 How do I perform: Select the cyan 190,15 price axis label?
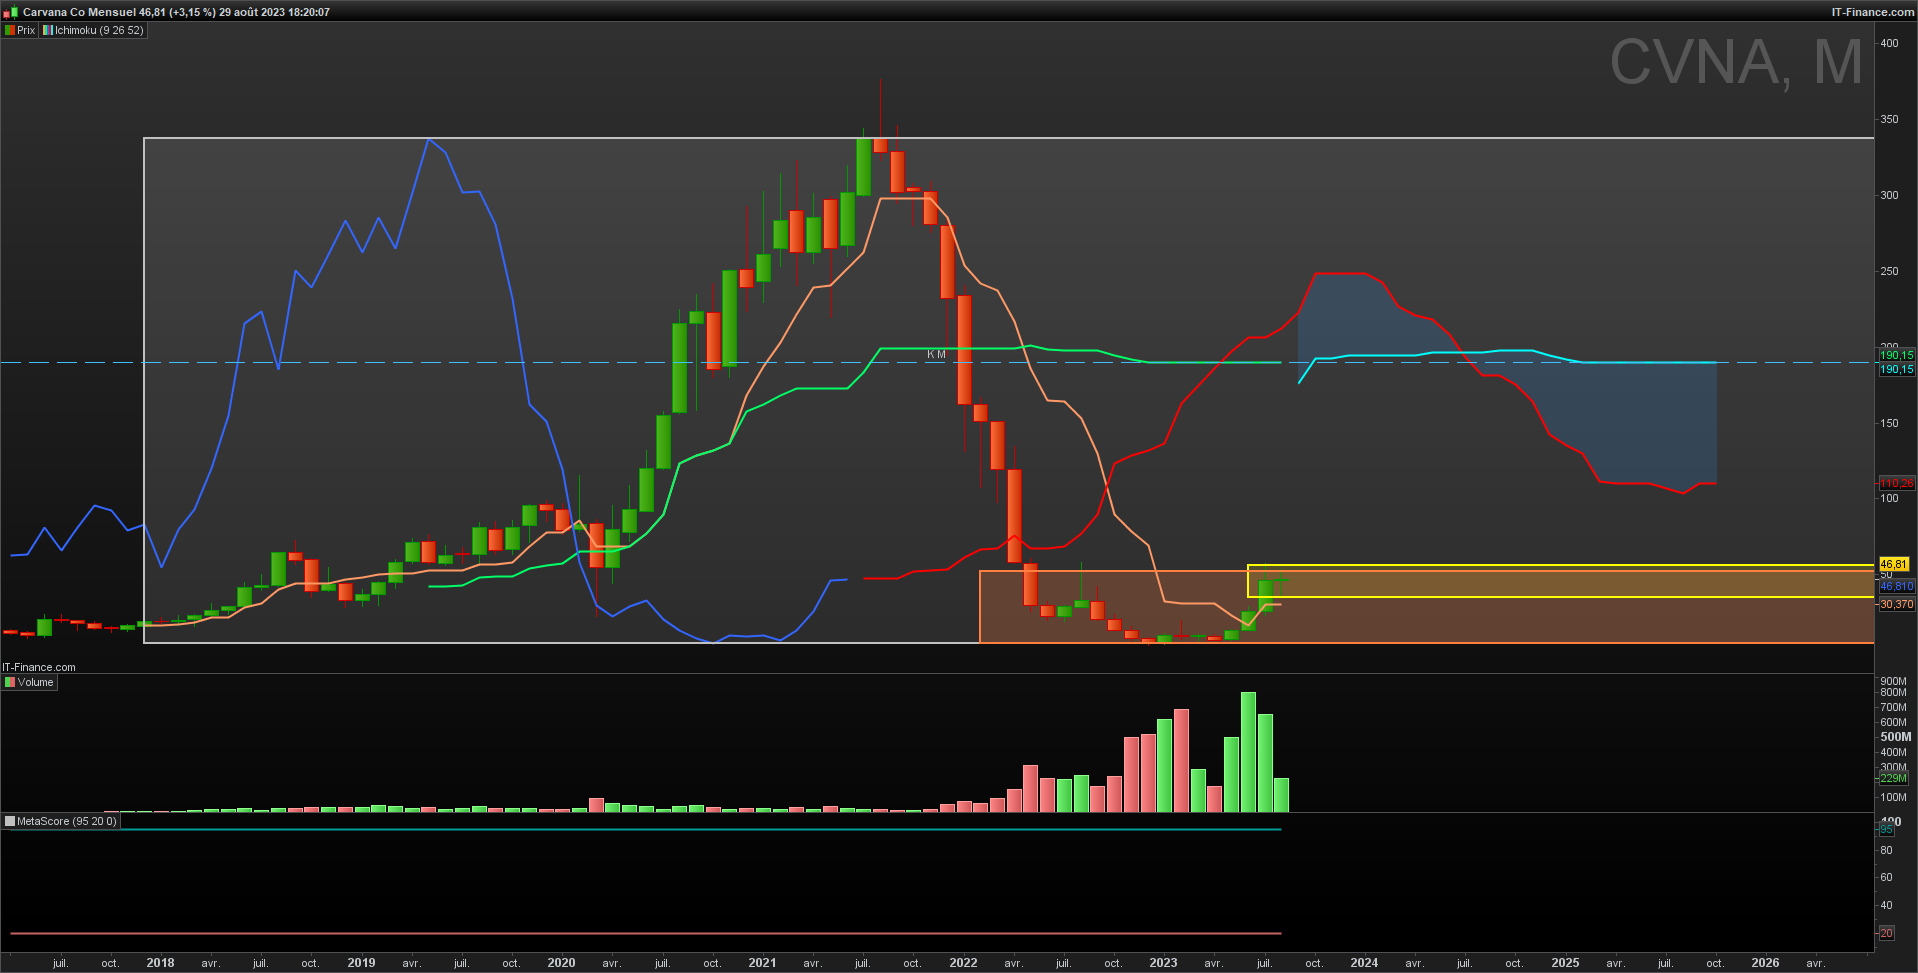pyautogui.click(x=1896, y=369)
